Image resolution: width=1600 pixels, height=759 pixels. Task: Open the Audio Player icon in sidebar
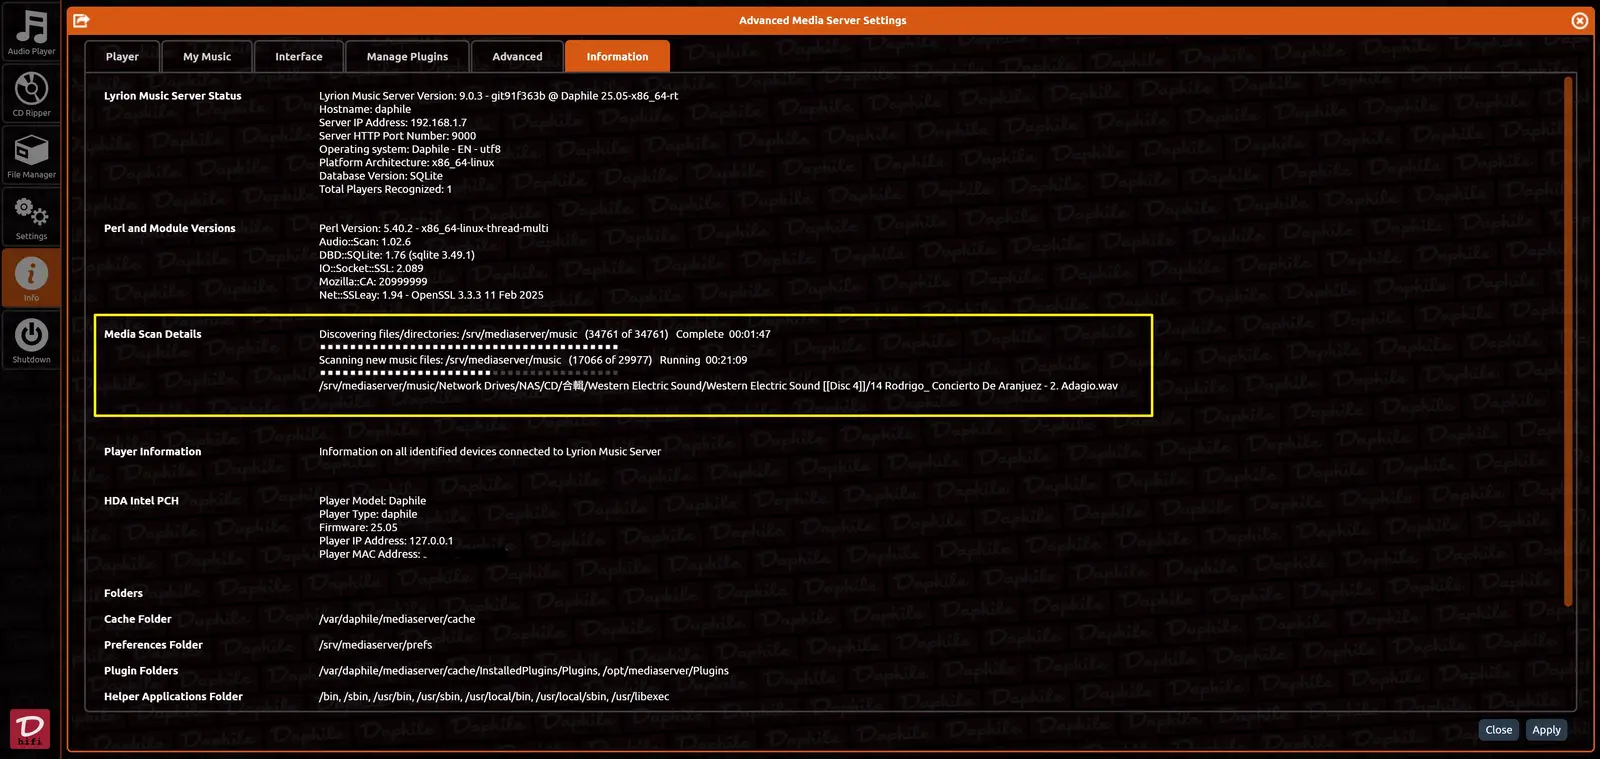(x=31, y=33)
